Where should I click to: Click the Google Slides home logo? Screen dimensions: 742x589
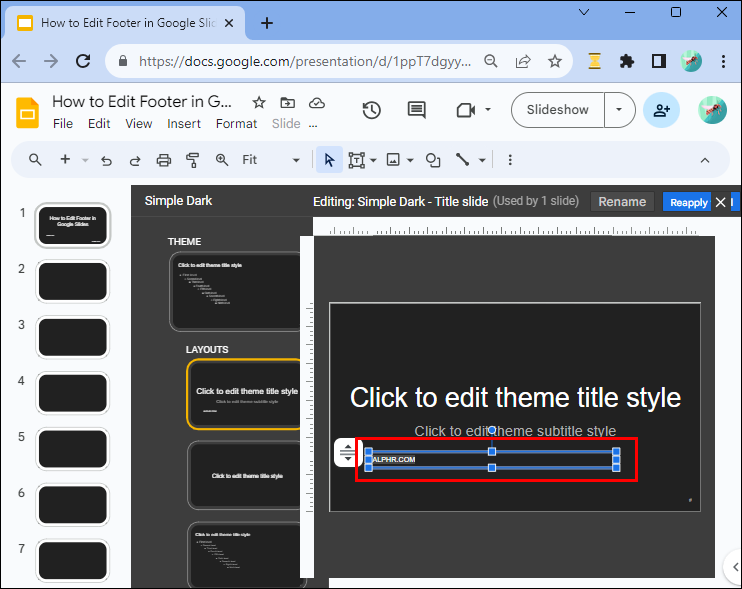coord(27,113)
